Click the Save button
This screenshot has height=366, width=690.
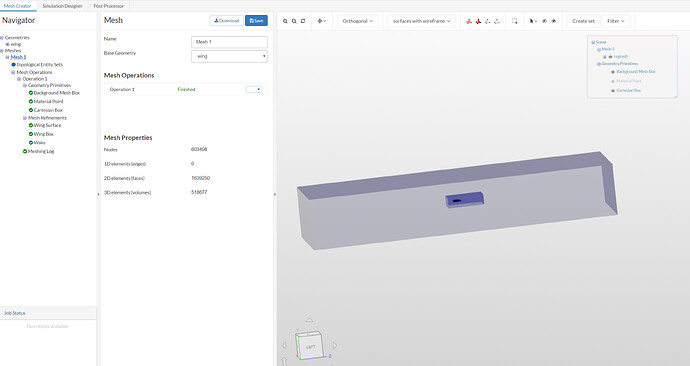coord(256,21)
